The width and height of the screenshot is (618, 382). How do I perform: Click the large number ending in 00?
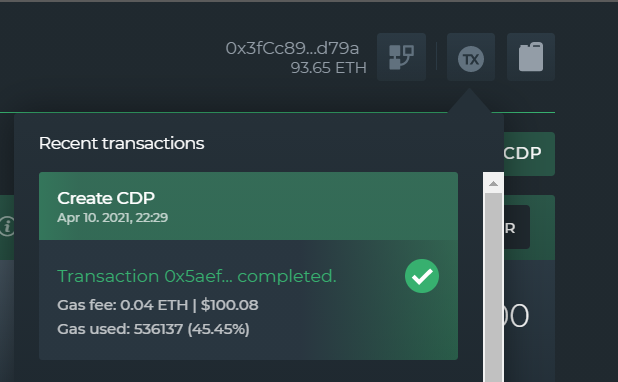coord(516,316)
